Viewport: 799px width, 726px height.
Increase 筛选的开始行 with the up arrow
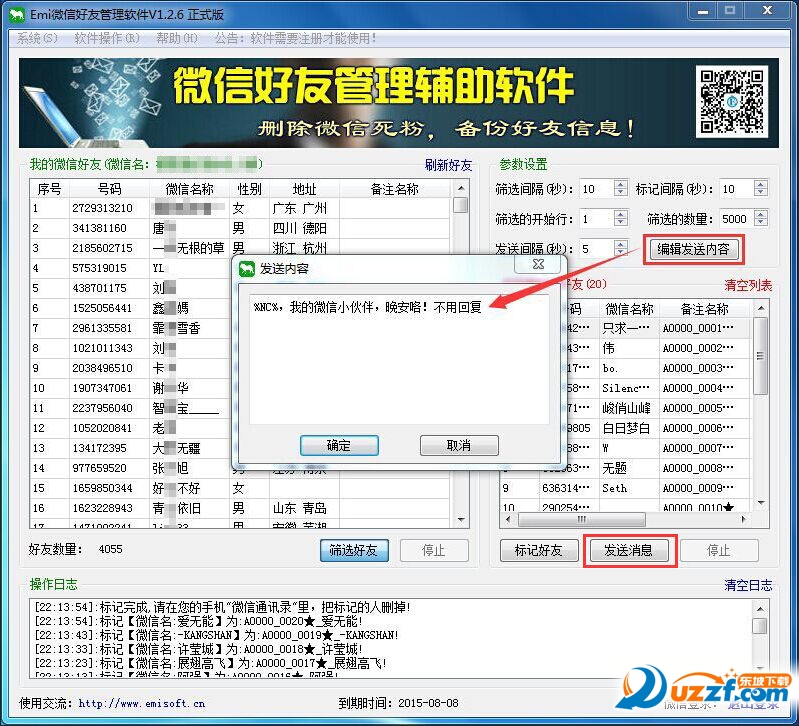pyautogui.click(x=621, y=214)
